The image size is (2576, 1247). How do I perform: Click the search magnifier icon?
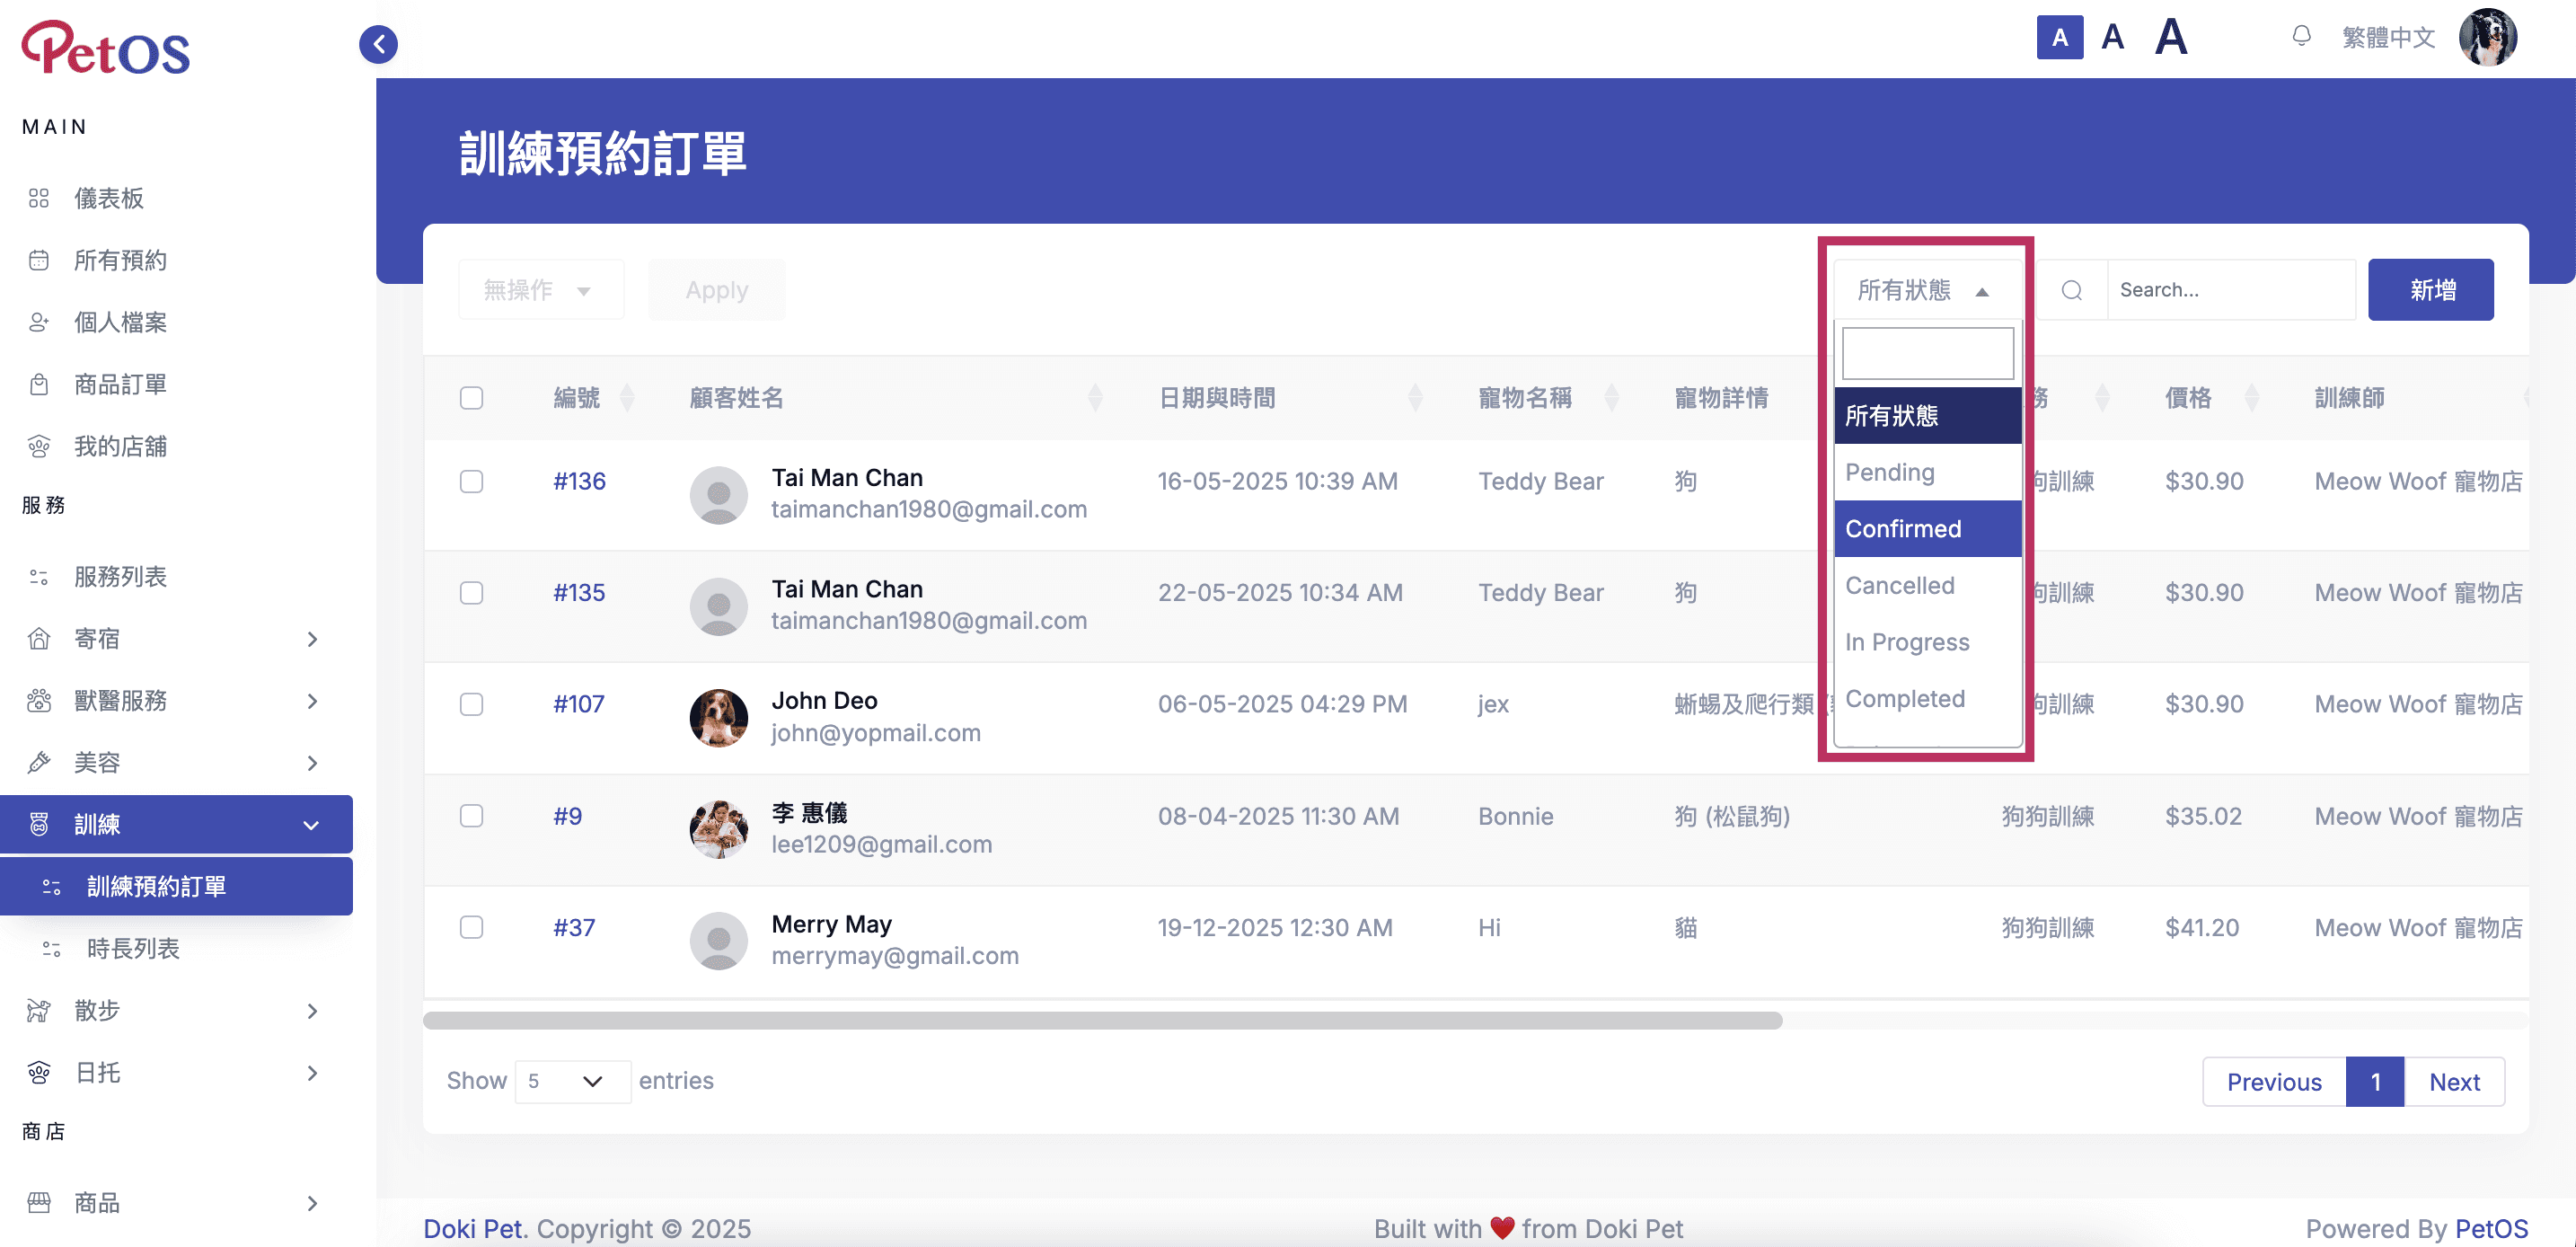pos(2072,290)
